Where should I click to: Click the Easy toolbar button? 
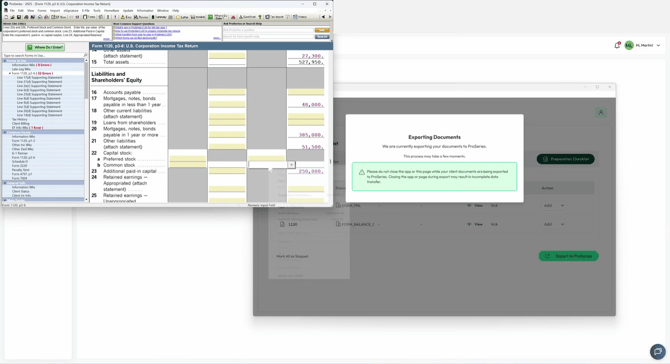click(126, 17)
